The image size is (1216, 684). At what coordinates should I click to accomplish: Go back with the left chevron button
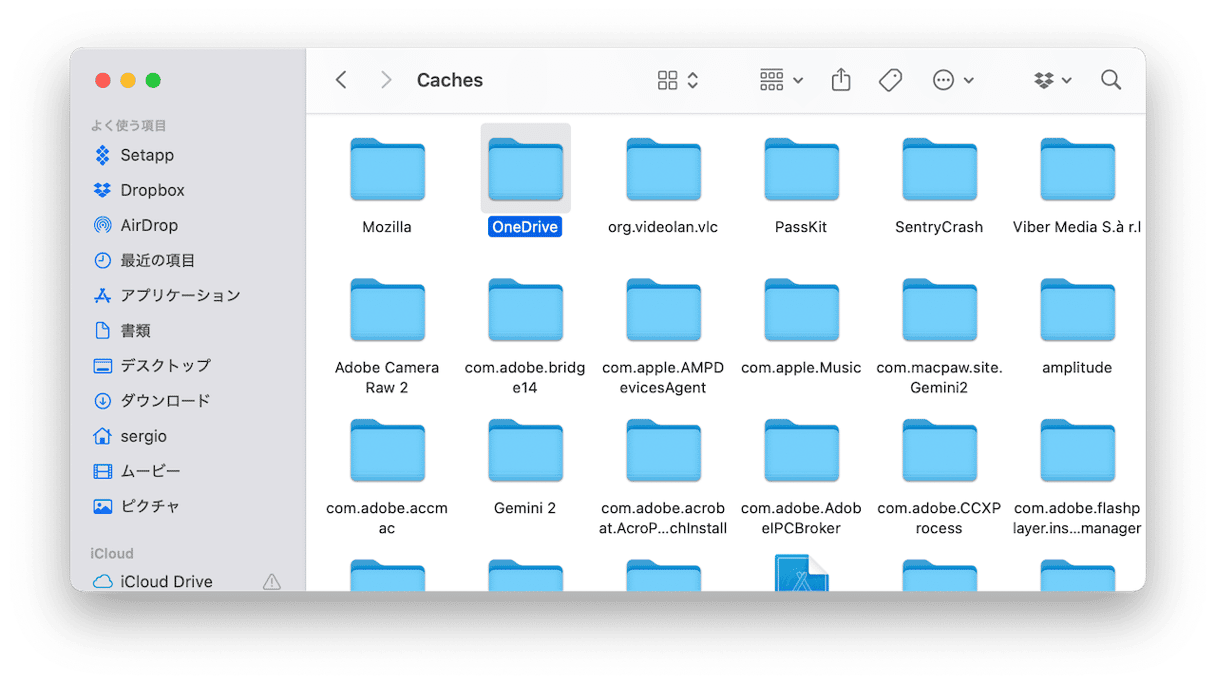(341, 80)
